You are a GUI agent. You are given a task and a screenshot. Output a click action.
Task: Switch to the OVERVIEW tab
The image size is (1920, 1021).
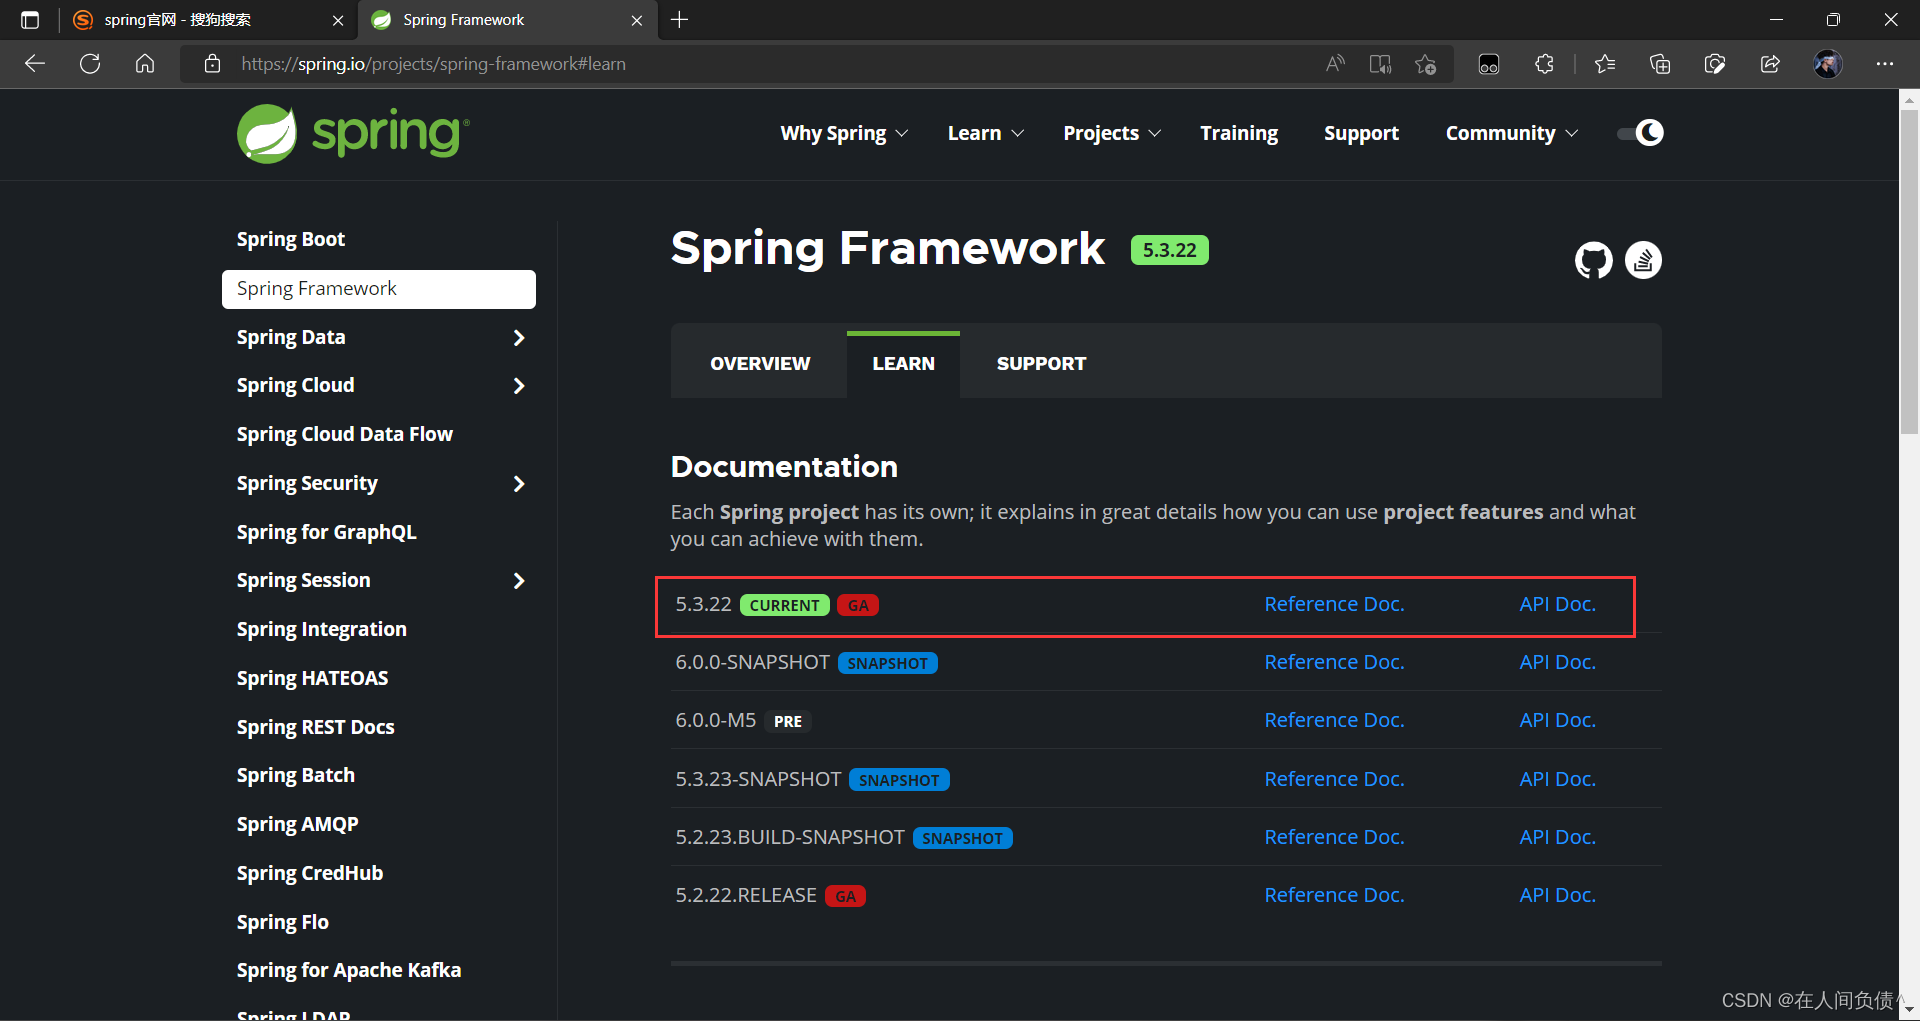point(760,364)
